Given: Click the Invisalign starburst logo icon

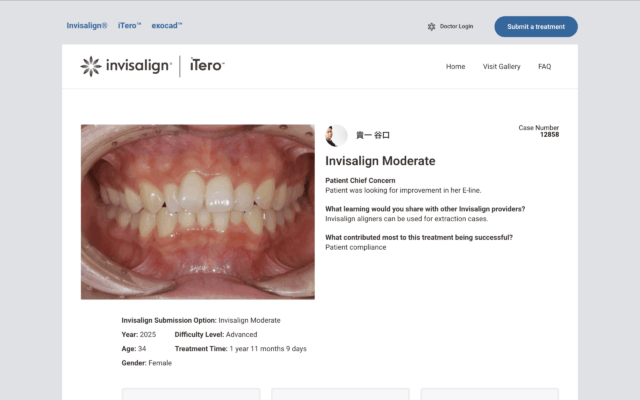Looking at the screenshot, I should (90, 66).
